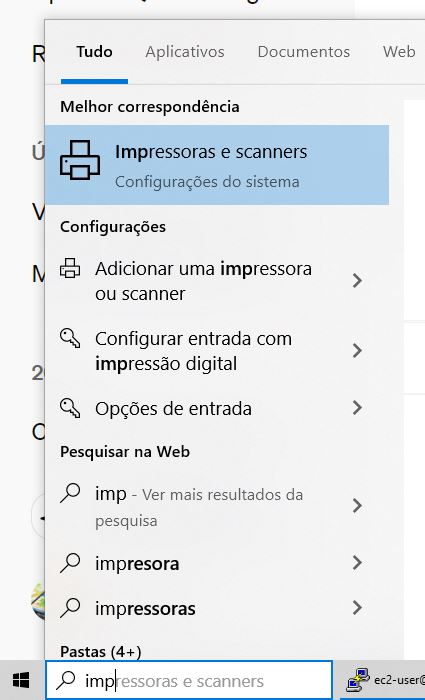Switch to the Documentos tab
Image resolution: width=425 pixels, height=700 pixels.
coord(304,52)
